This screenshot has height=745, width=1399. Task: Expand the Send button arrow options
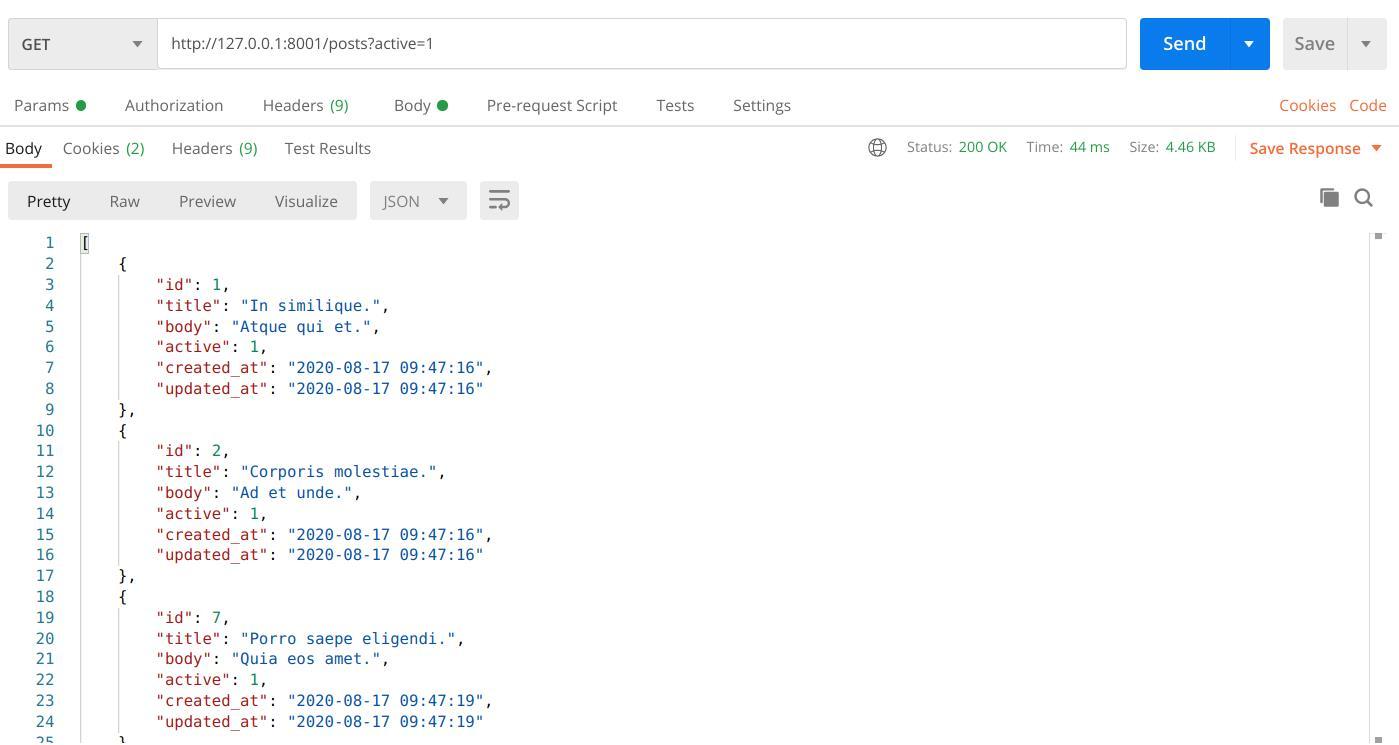pos(1249,44)
